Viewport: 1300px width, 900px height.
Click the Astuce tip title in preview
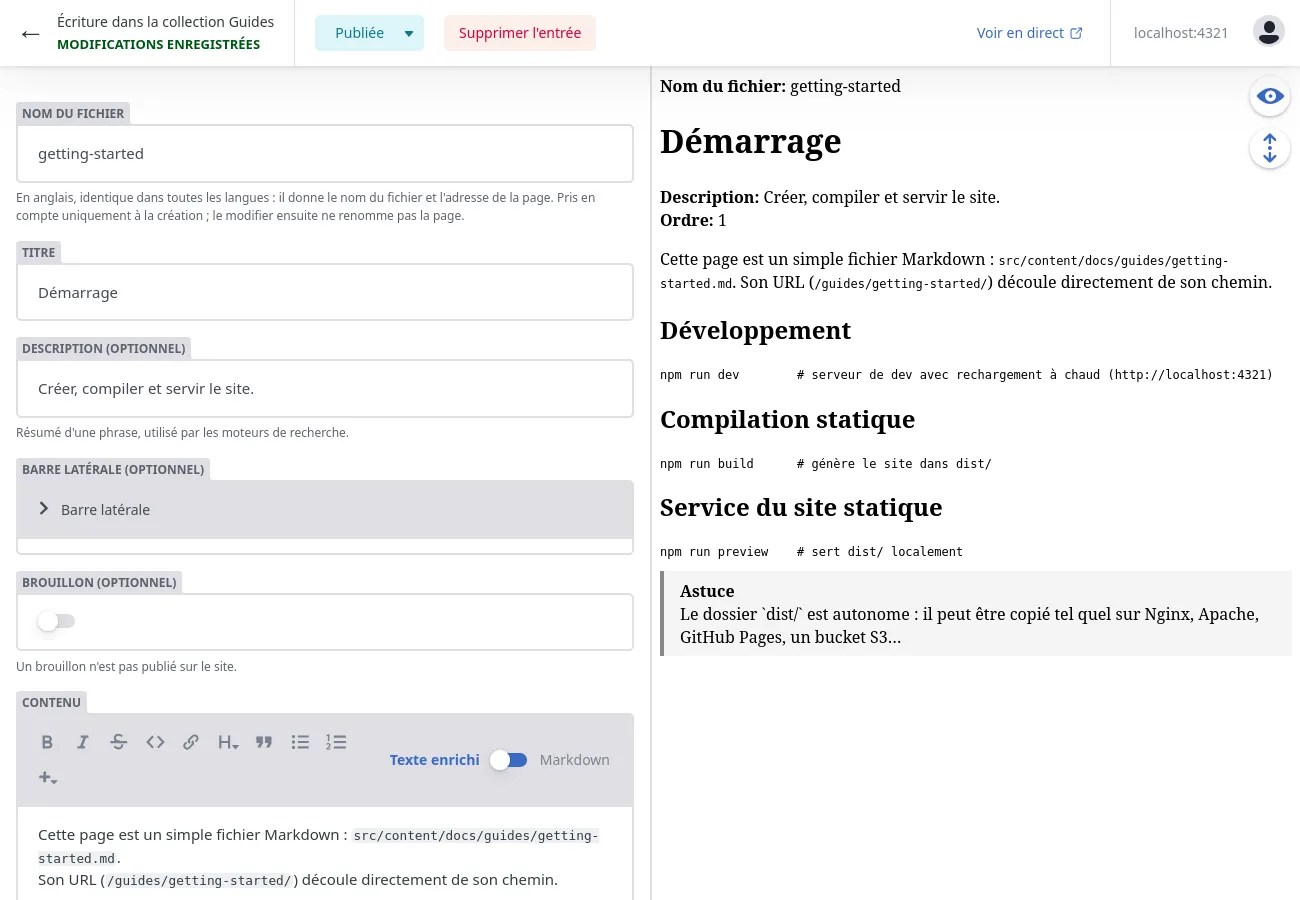pos(707,591)
